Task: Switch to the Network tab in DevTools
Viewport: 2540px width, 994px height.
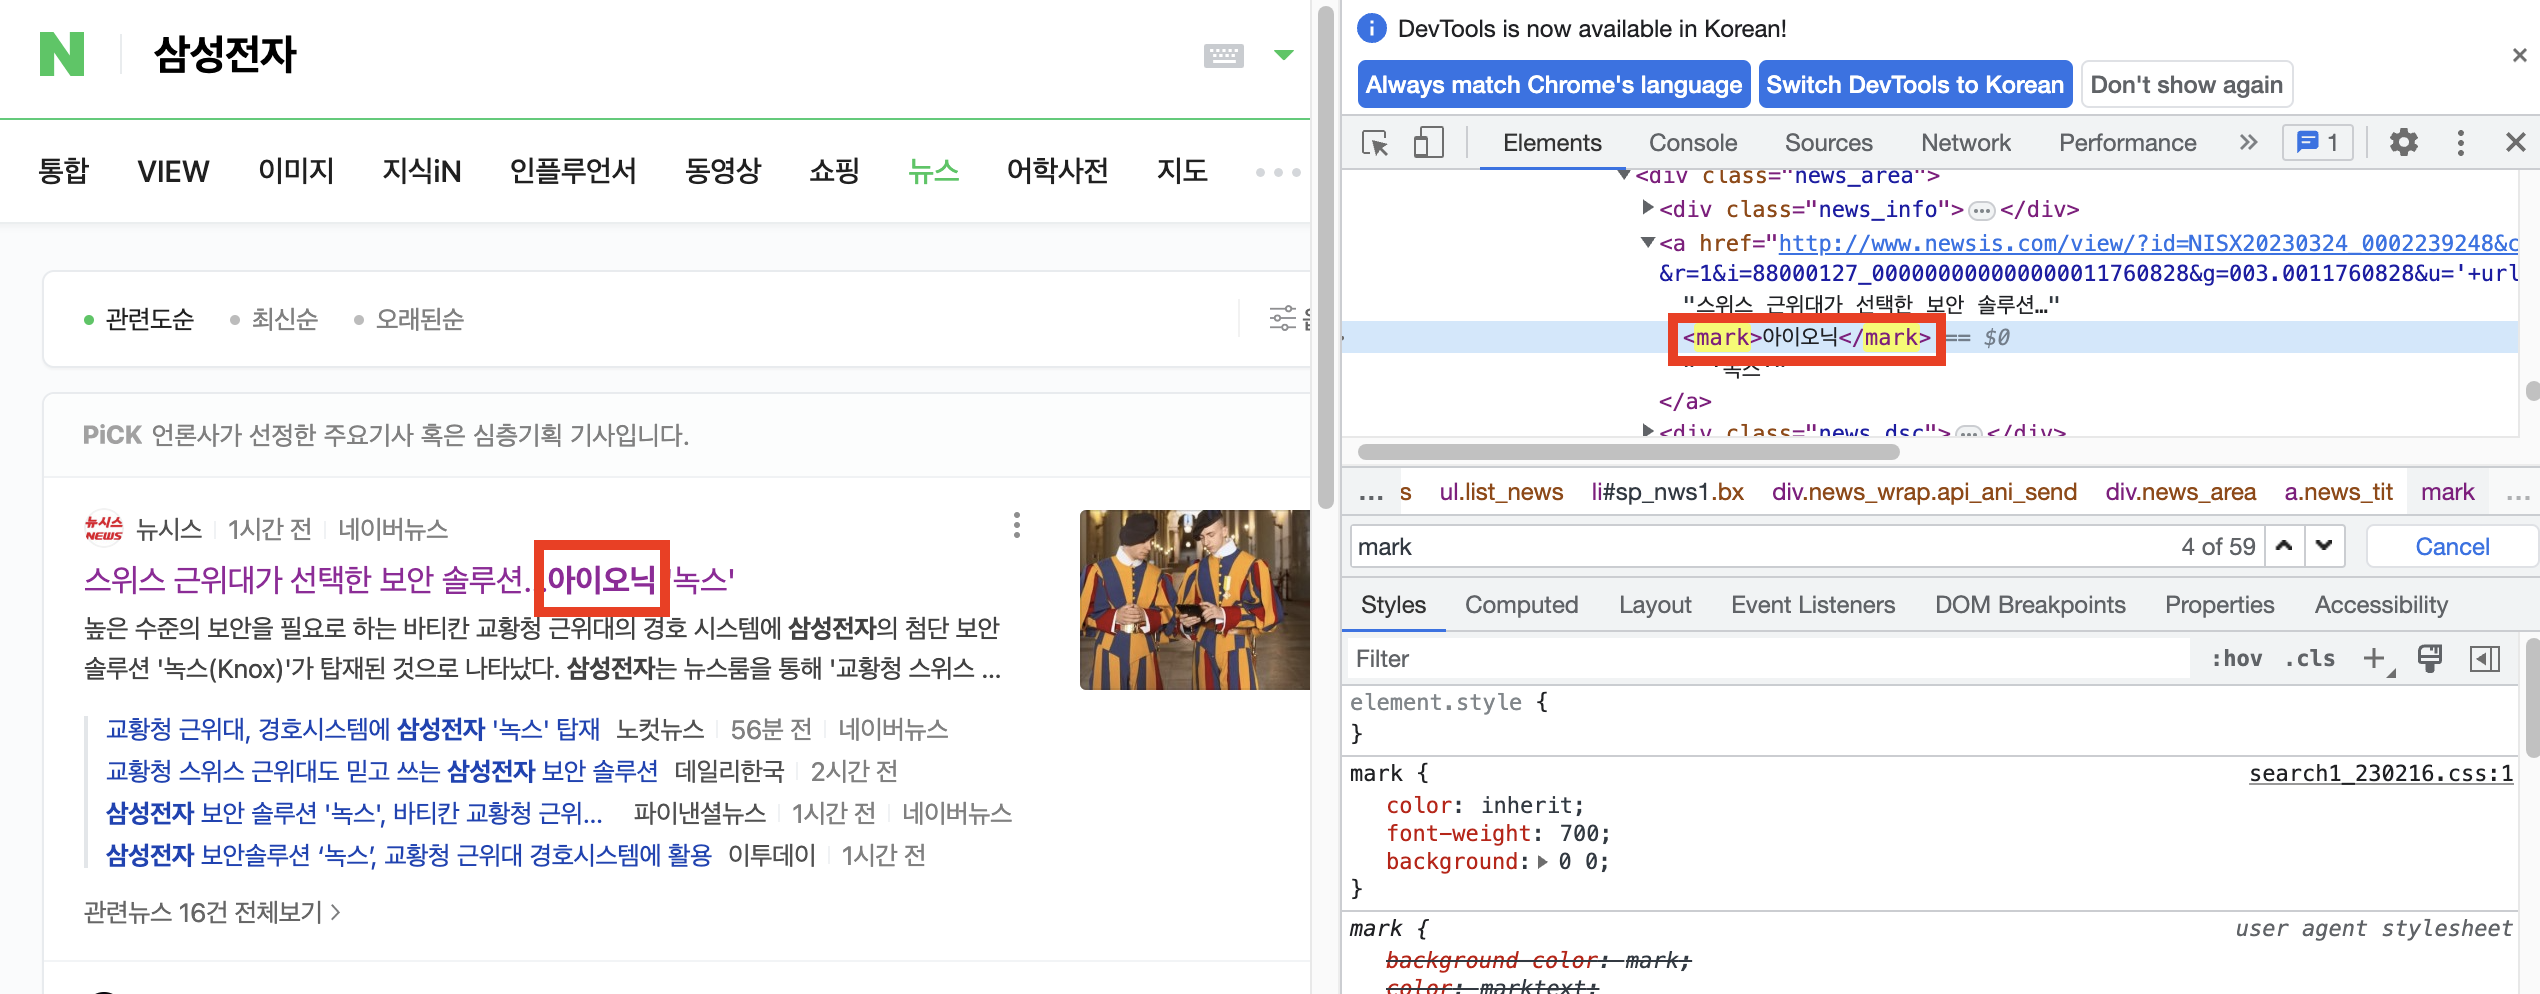Action: (1964, 142)
